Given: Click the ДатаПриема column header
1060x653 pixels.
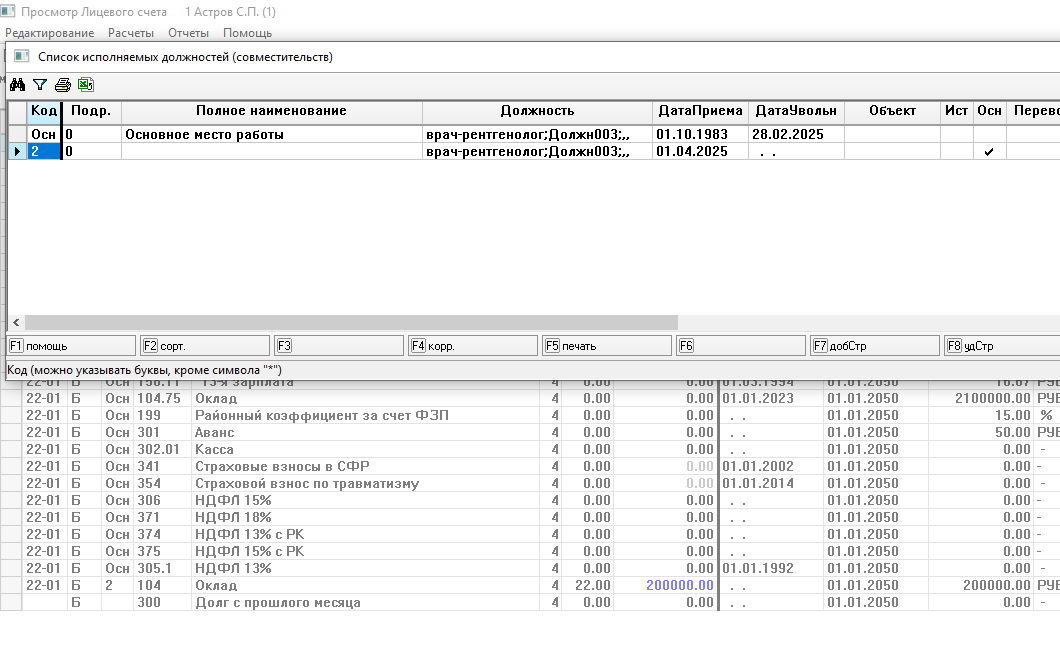Looking at the screenshot, I should [700, 111].
